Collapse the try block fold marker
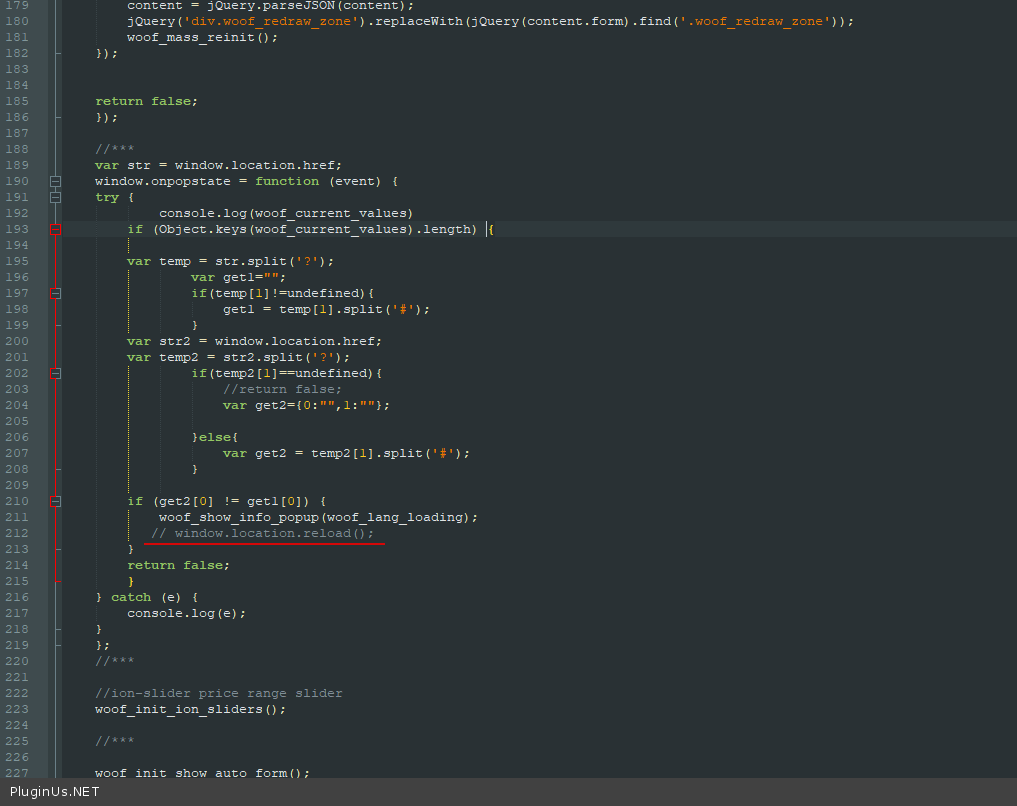Image resolution: width=1017 pixels, height=806 pixels. click(56, 197)
